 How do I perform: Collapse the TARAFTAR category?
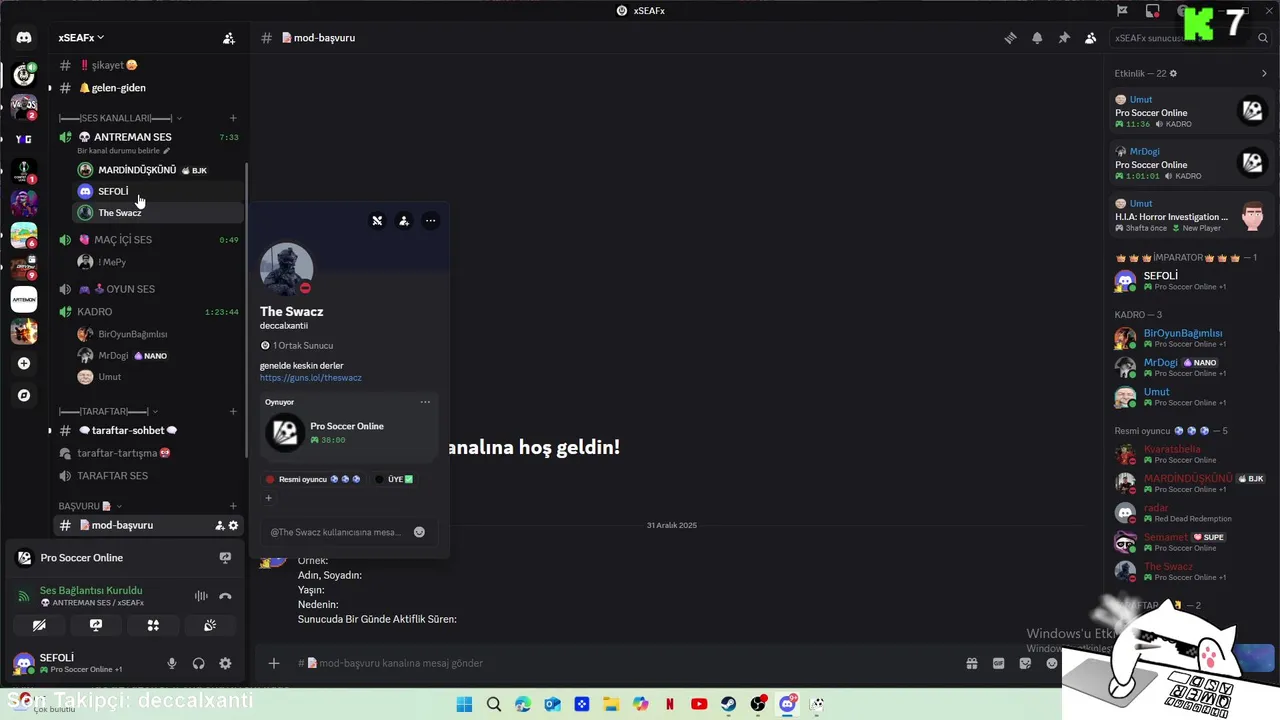tap(108, 411)
